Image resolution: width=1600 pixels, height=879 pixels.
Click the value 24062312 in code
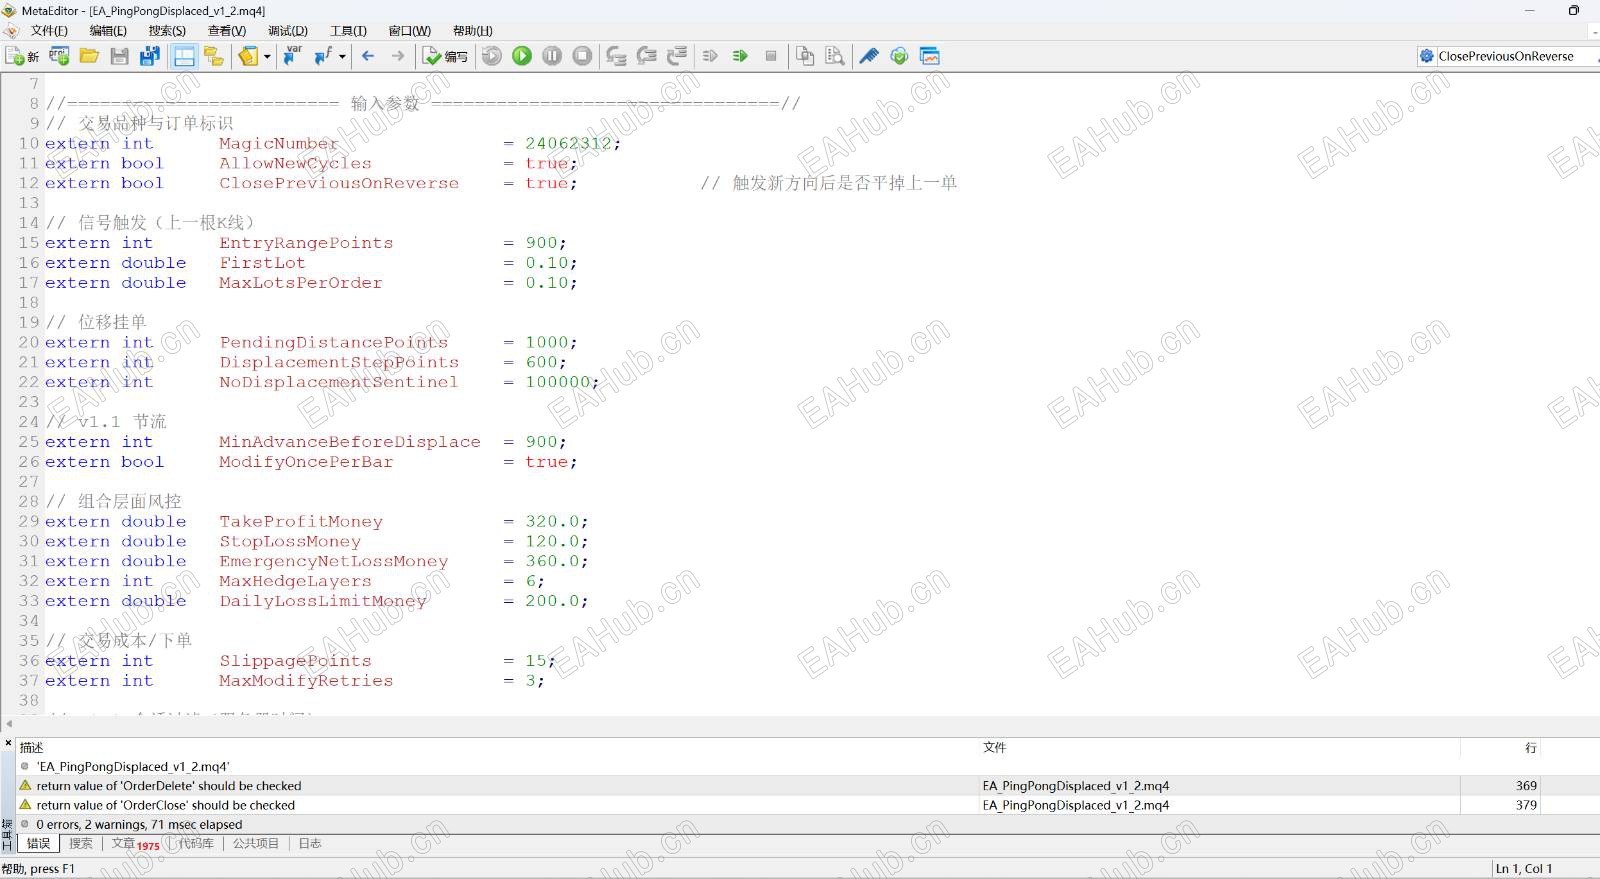tap(568, 143)
